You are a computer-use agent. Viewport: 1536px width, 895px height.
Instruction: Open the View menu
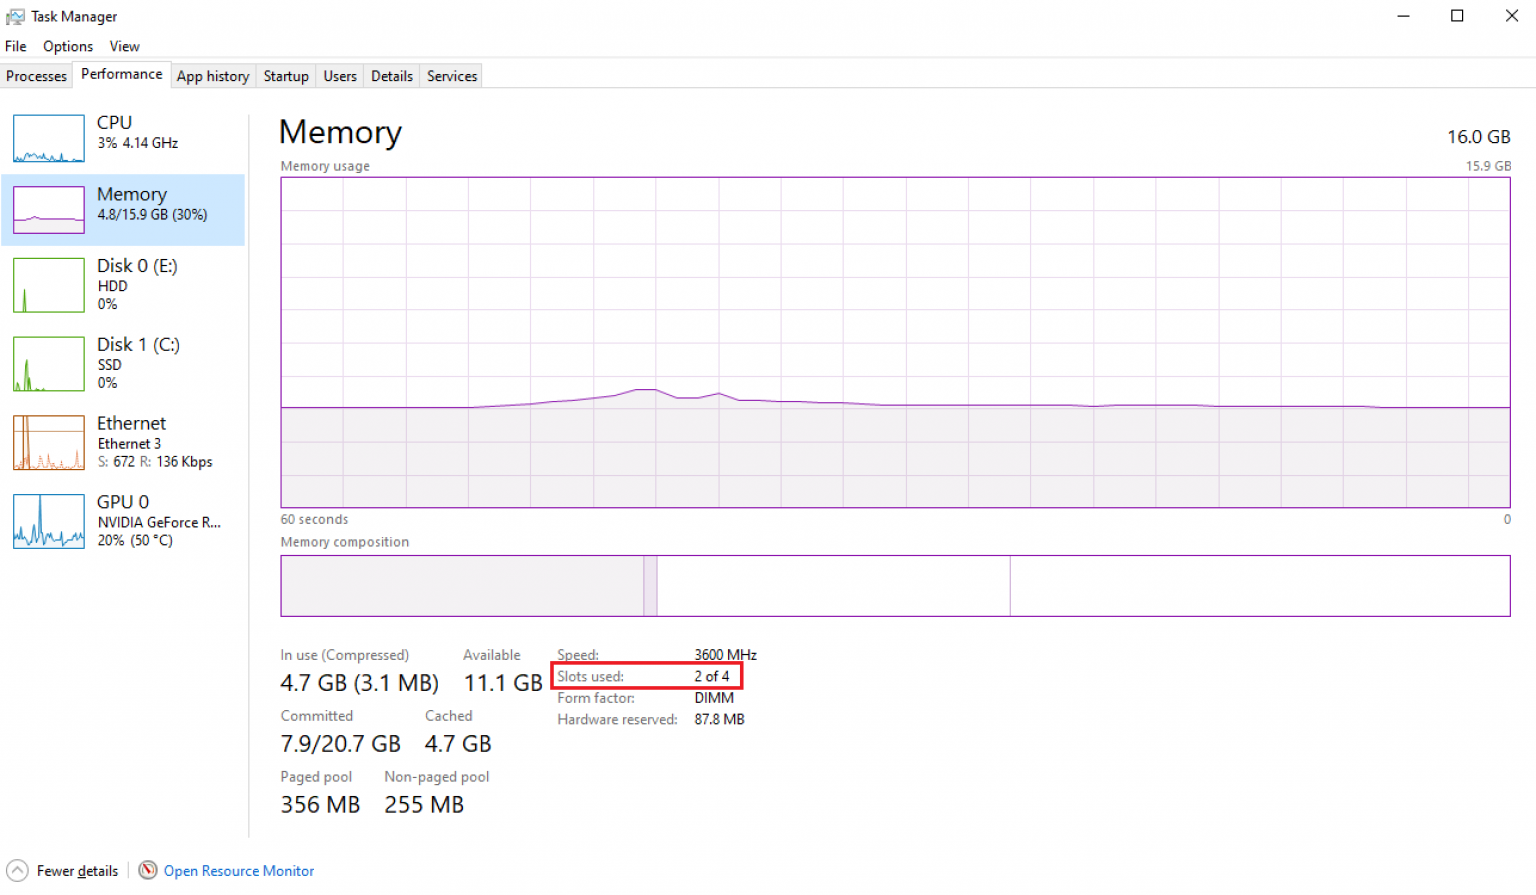tap(124, 46)
